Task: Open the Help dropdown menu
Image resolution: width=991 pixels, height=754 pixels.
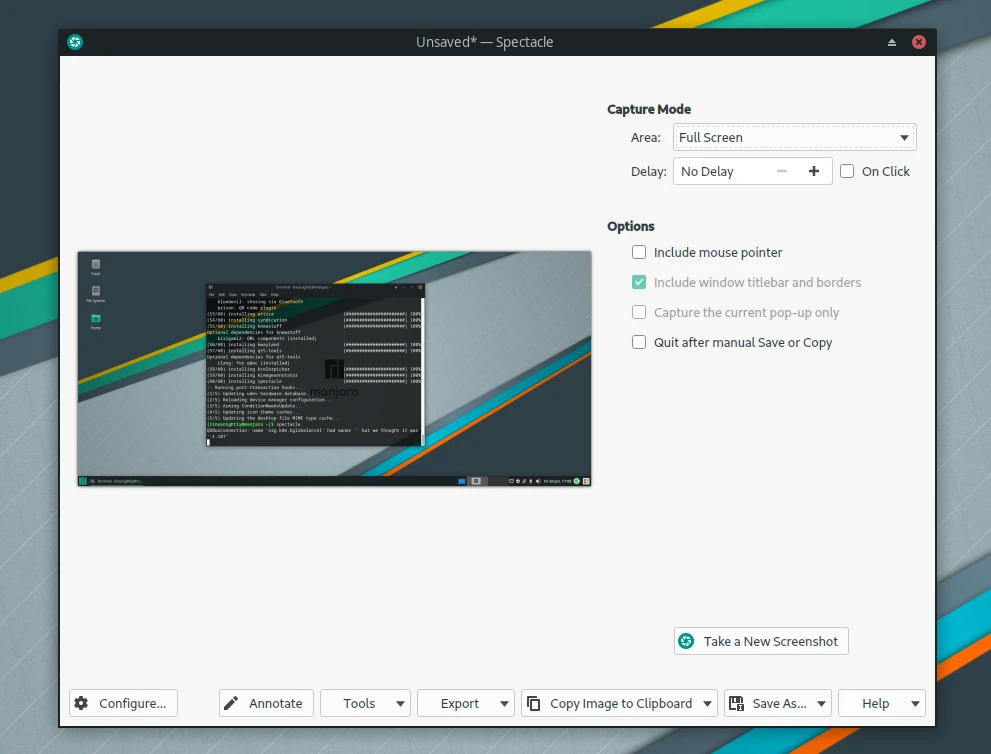Action: [x=882, y=703]
